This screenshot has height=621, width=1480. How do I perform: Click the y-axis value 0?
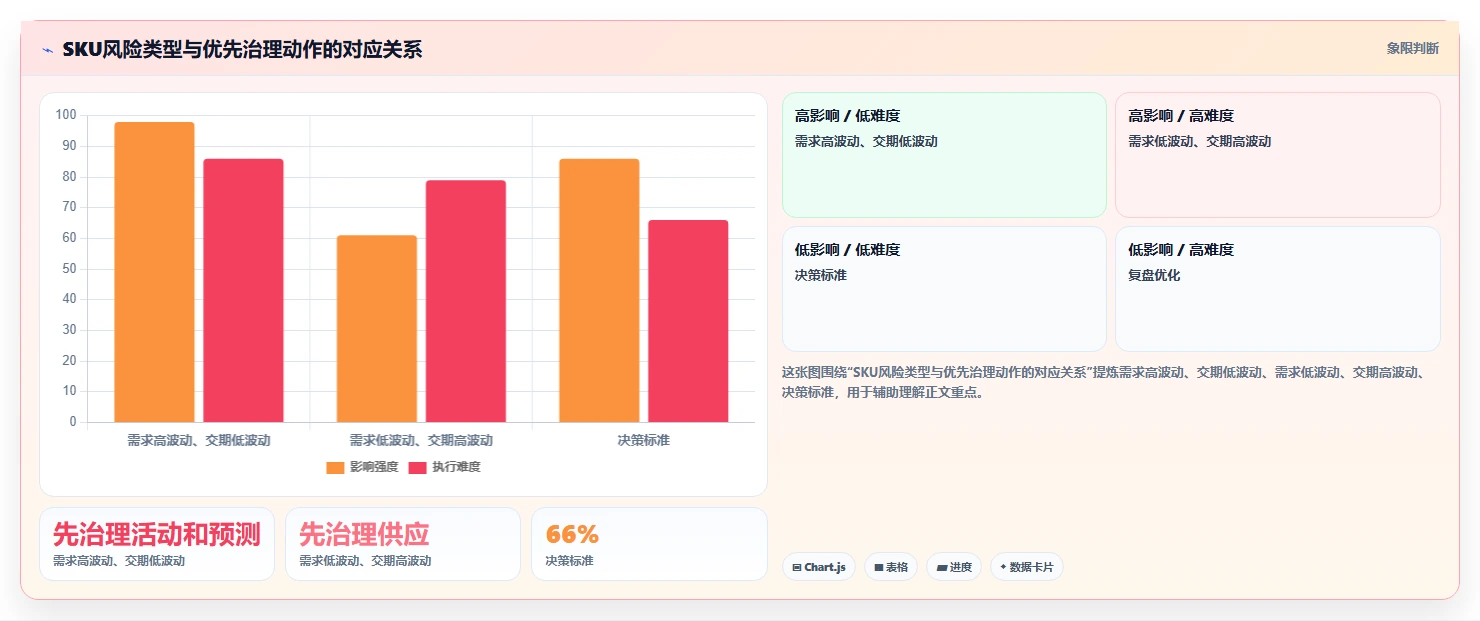point(73,422)
